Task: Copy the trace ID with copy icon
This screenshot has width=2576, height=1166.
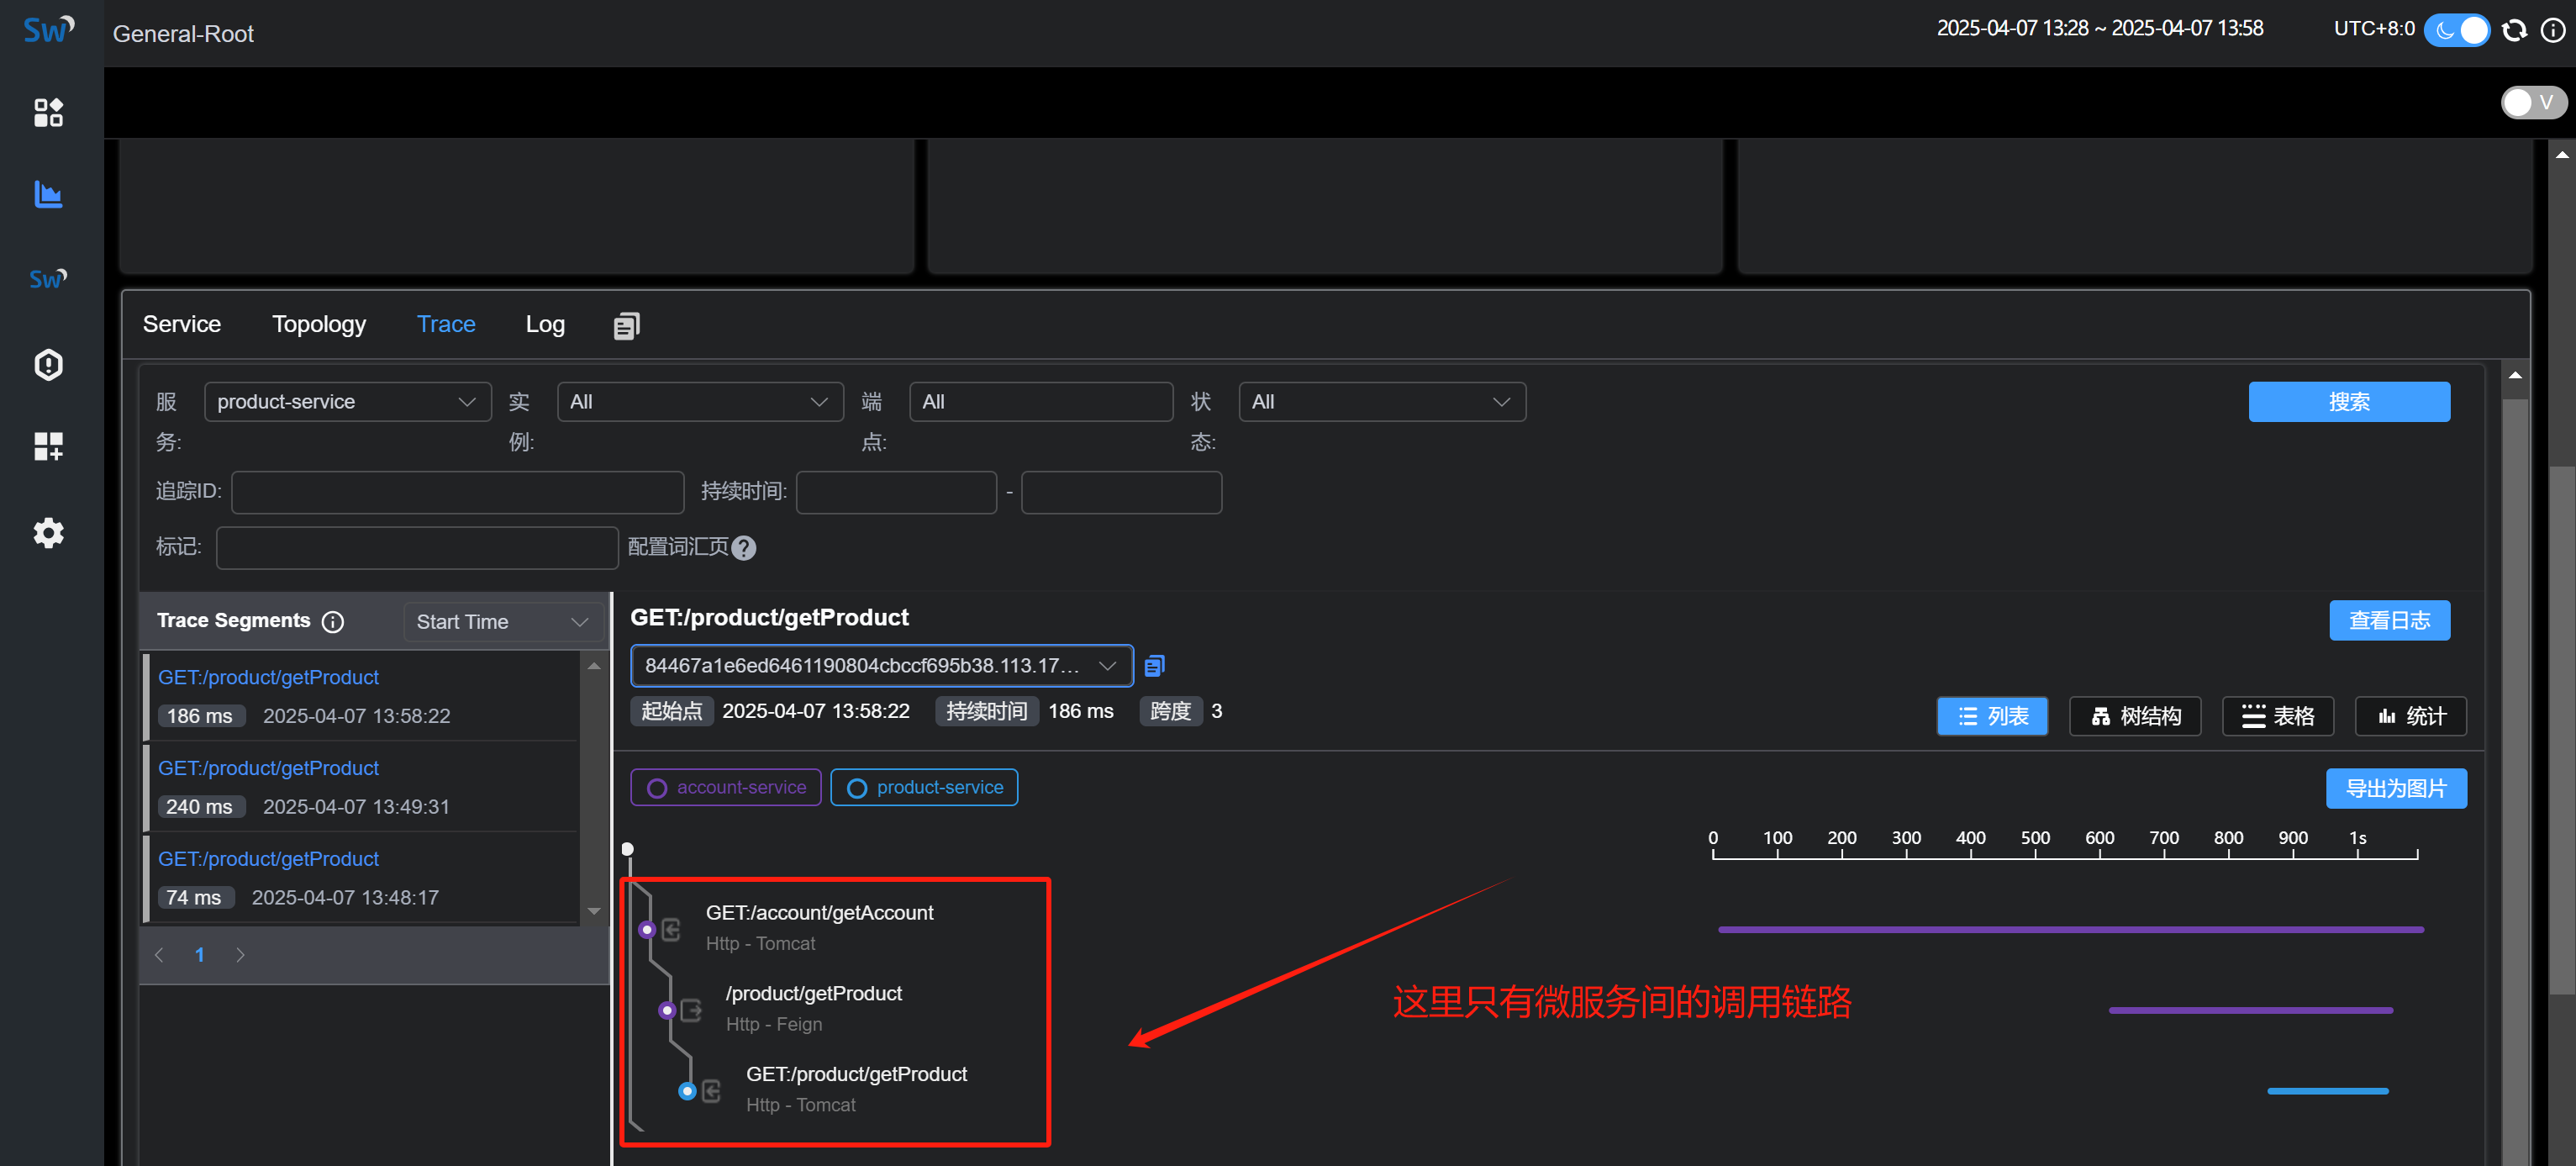Action: [1154, 666]
